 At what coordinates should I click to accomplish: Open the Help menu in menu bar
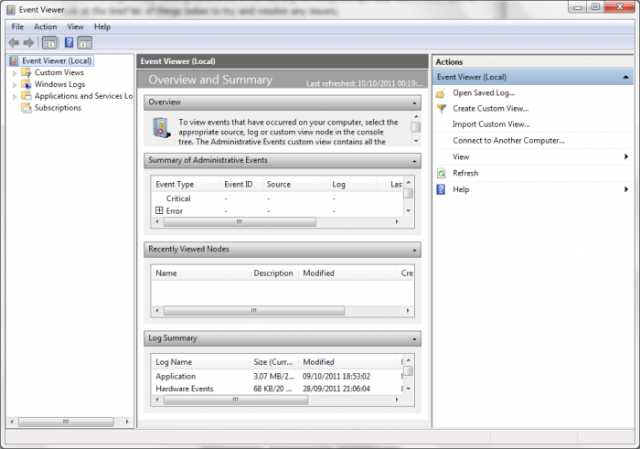[102, 27]
